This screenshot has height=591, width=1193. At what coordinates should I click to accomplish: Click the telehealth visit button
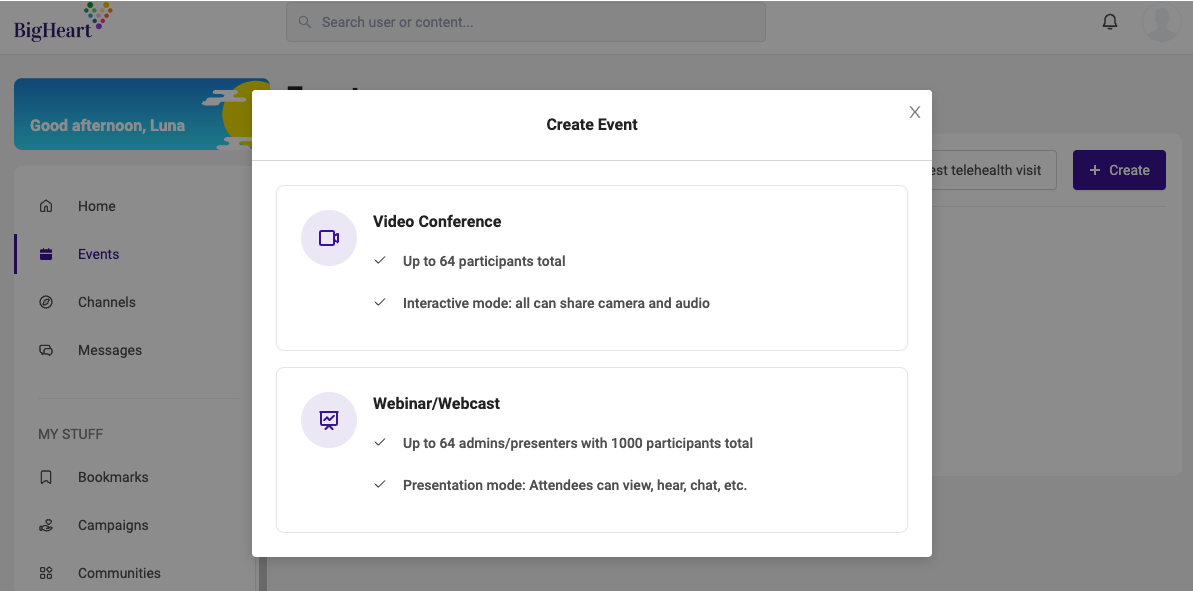point(994,170)
